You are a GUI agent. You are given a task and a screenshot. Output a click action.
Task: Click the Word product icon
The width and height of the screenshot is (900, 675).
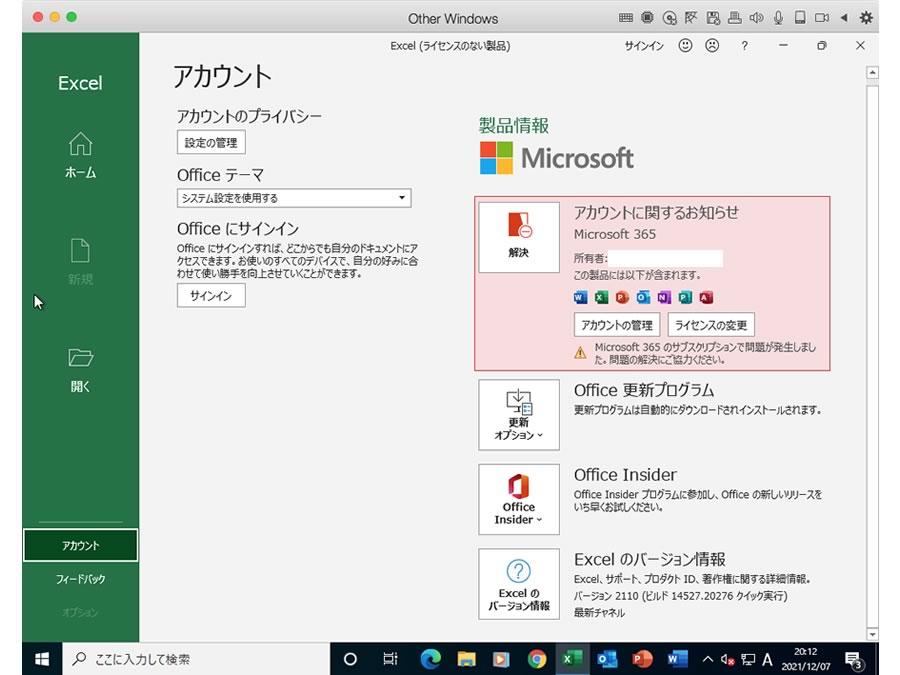[x=580, y=297]
